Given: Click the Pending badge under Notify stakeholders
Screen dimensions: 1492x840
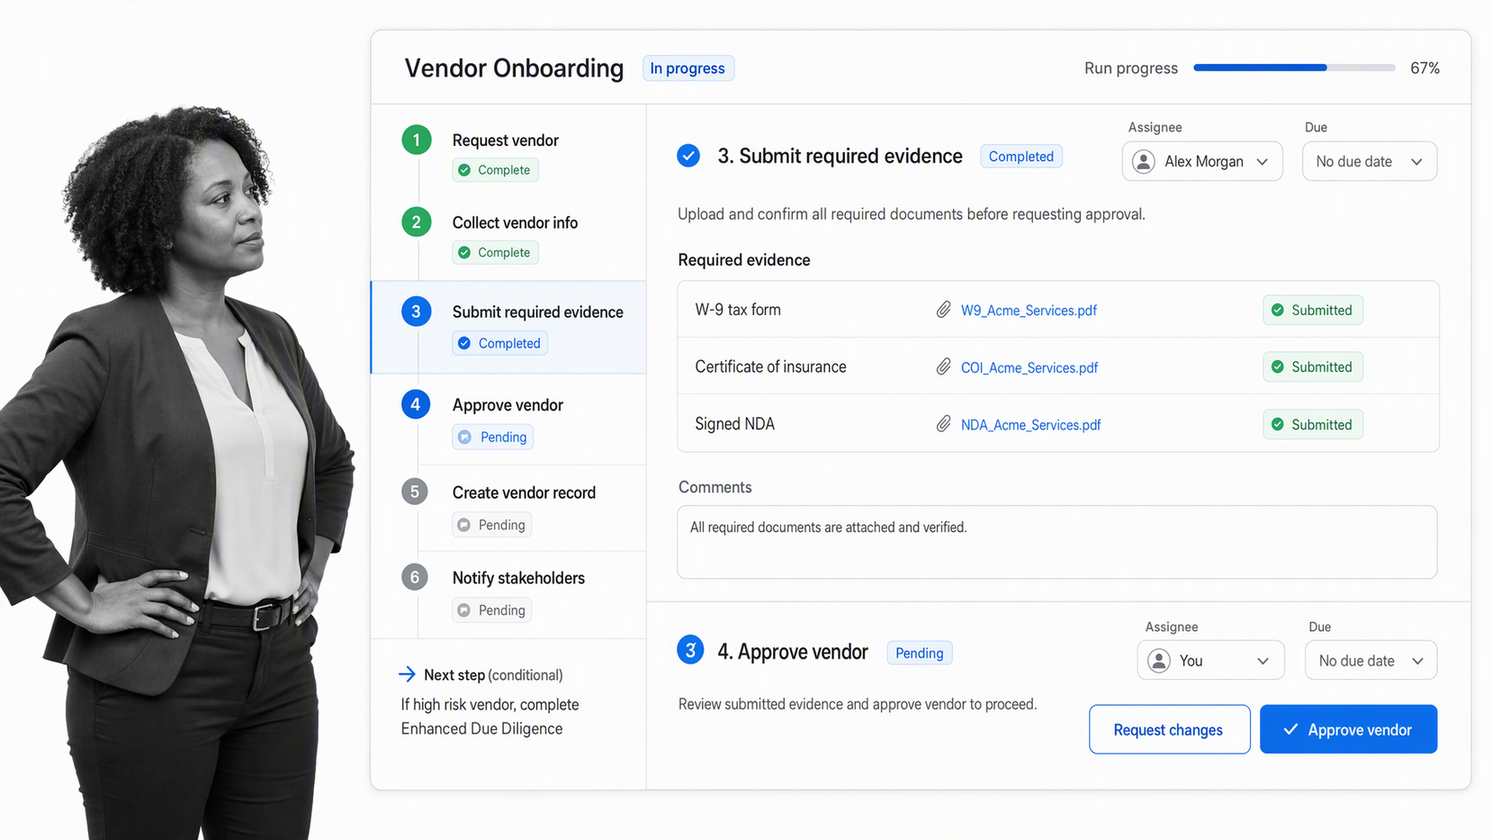Looking at the screenshot, I should tap(492, 610).
